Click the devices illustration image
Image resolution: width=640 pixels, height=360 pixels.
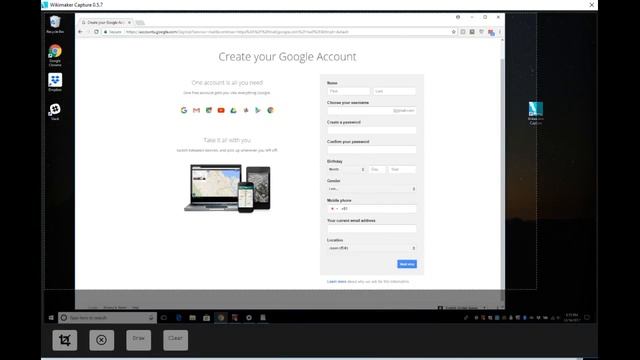(x=227, y=188)
